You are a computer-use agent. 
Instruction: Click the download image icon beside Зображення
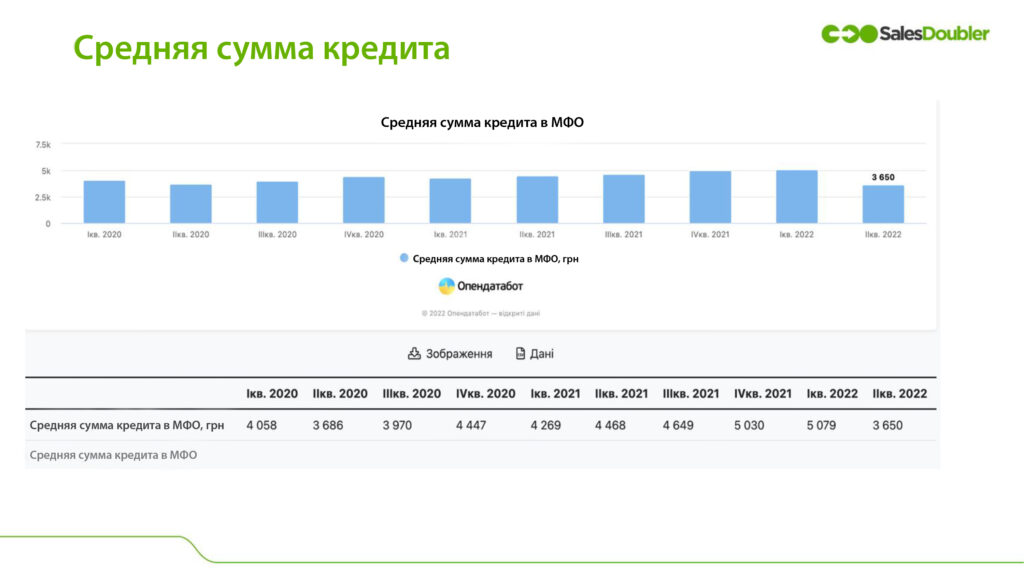coord(413,354)
